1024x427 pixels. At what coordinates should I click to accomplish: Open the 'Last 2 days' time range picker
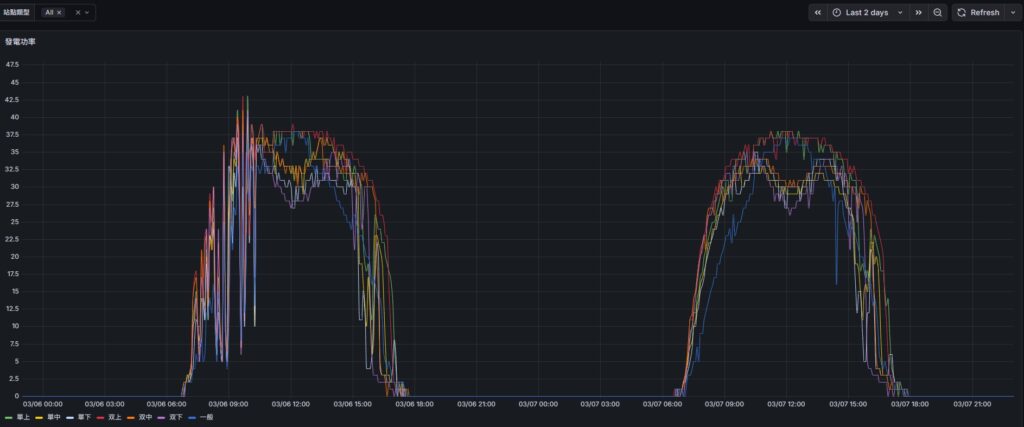(866, 13)
